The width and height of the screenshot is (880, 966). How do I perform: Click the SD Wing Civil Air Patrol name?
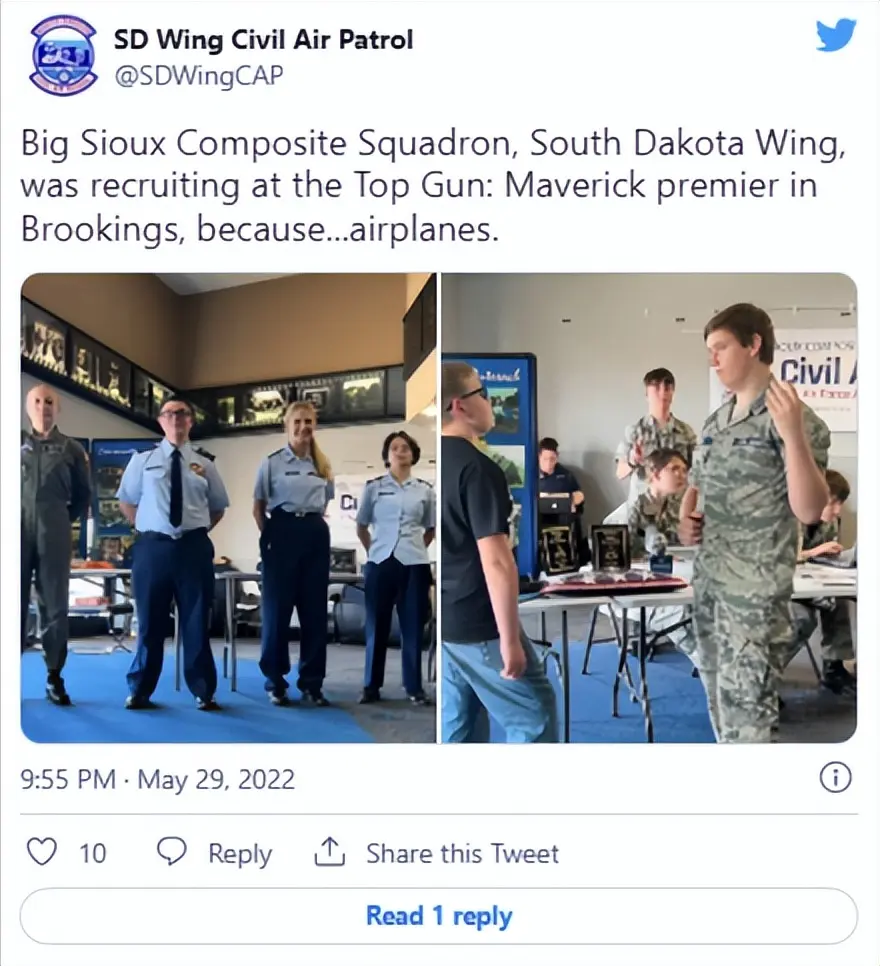(x=263, y=40)
